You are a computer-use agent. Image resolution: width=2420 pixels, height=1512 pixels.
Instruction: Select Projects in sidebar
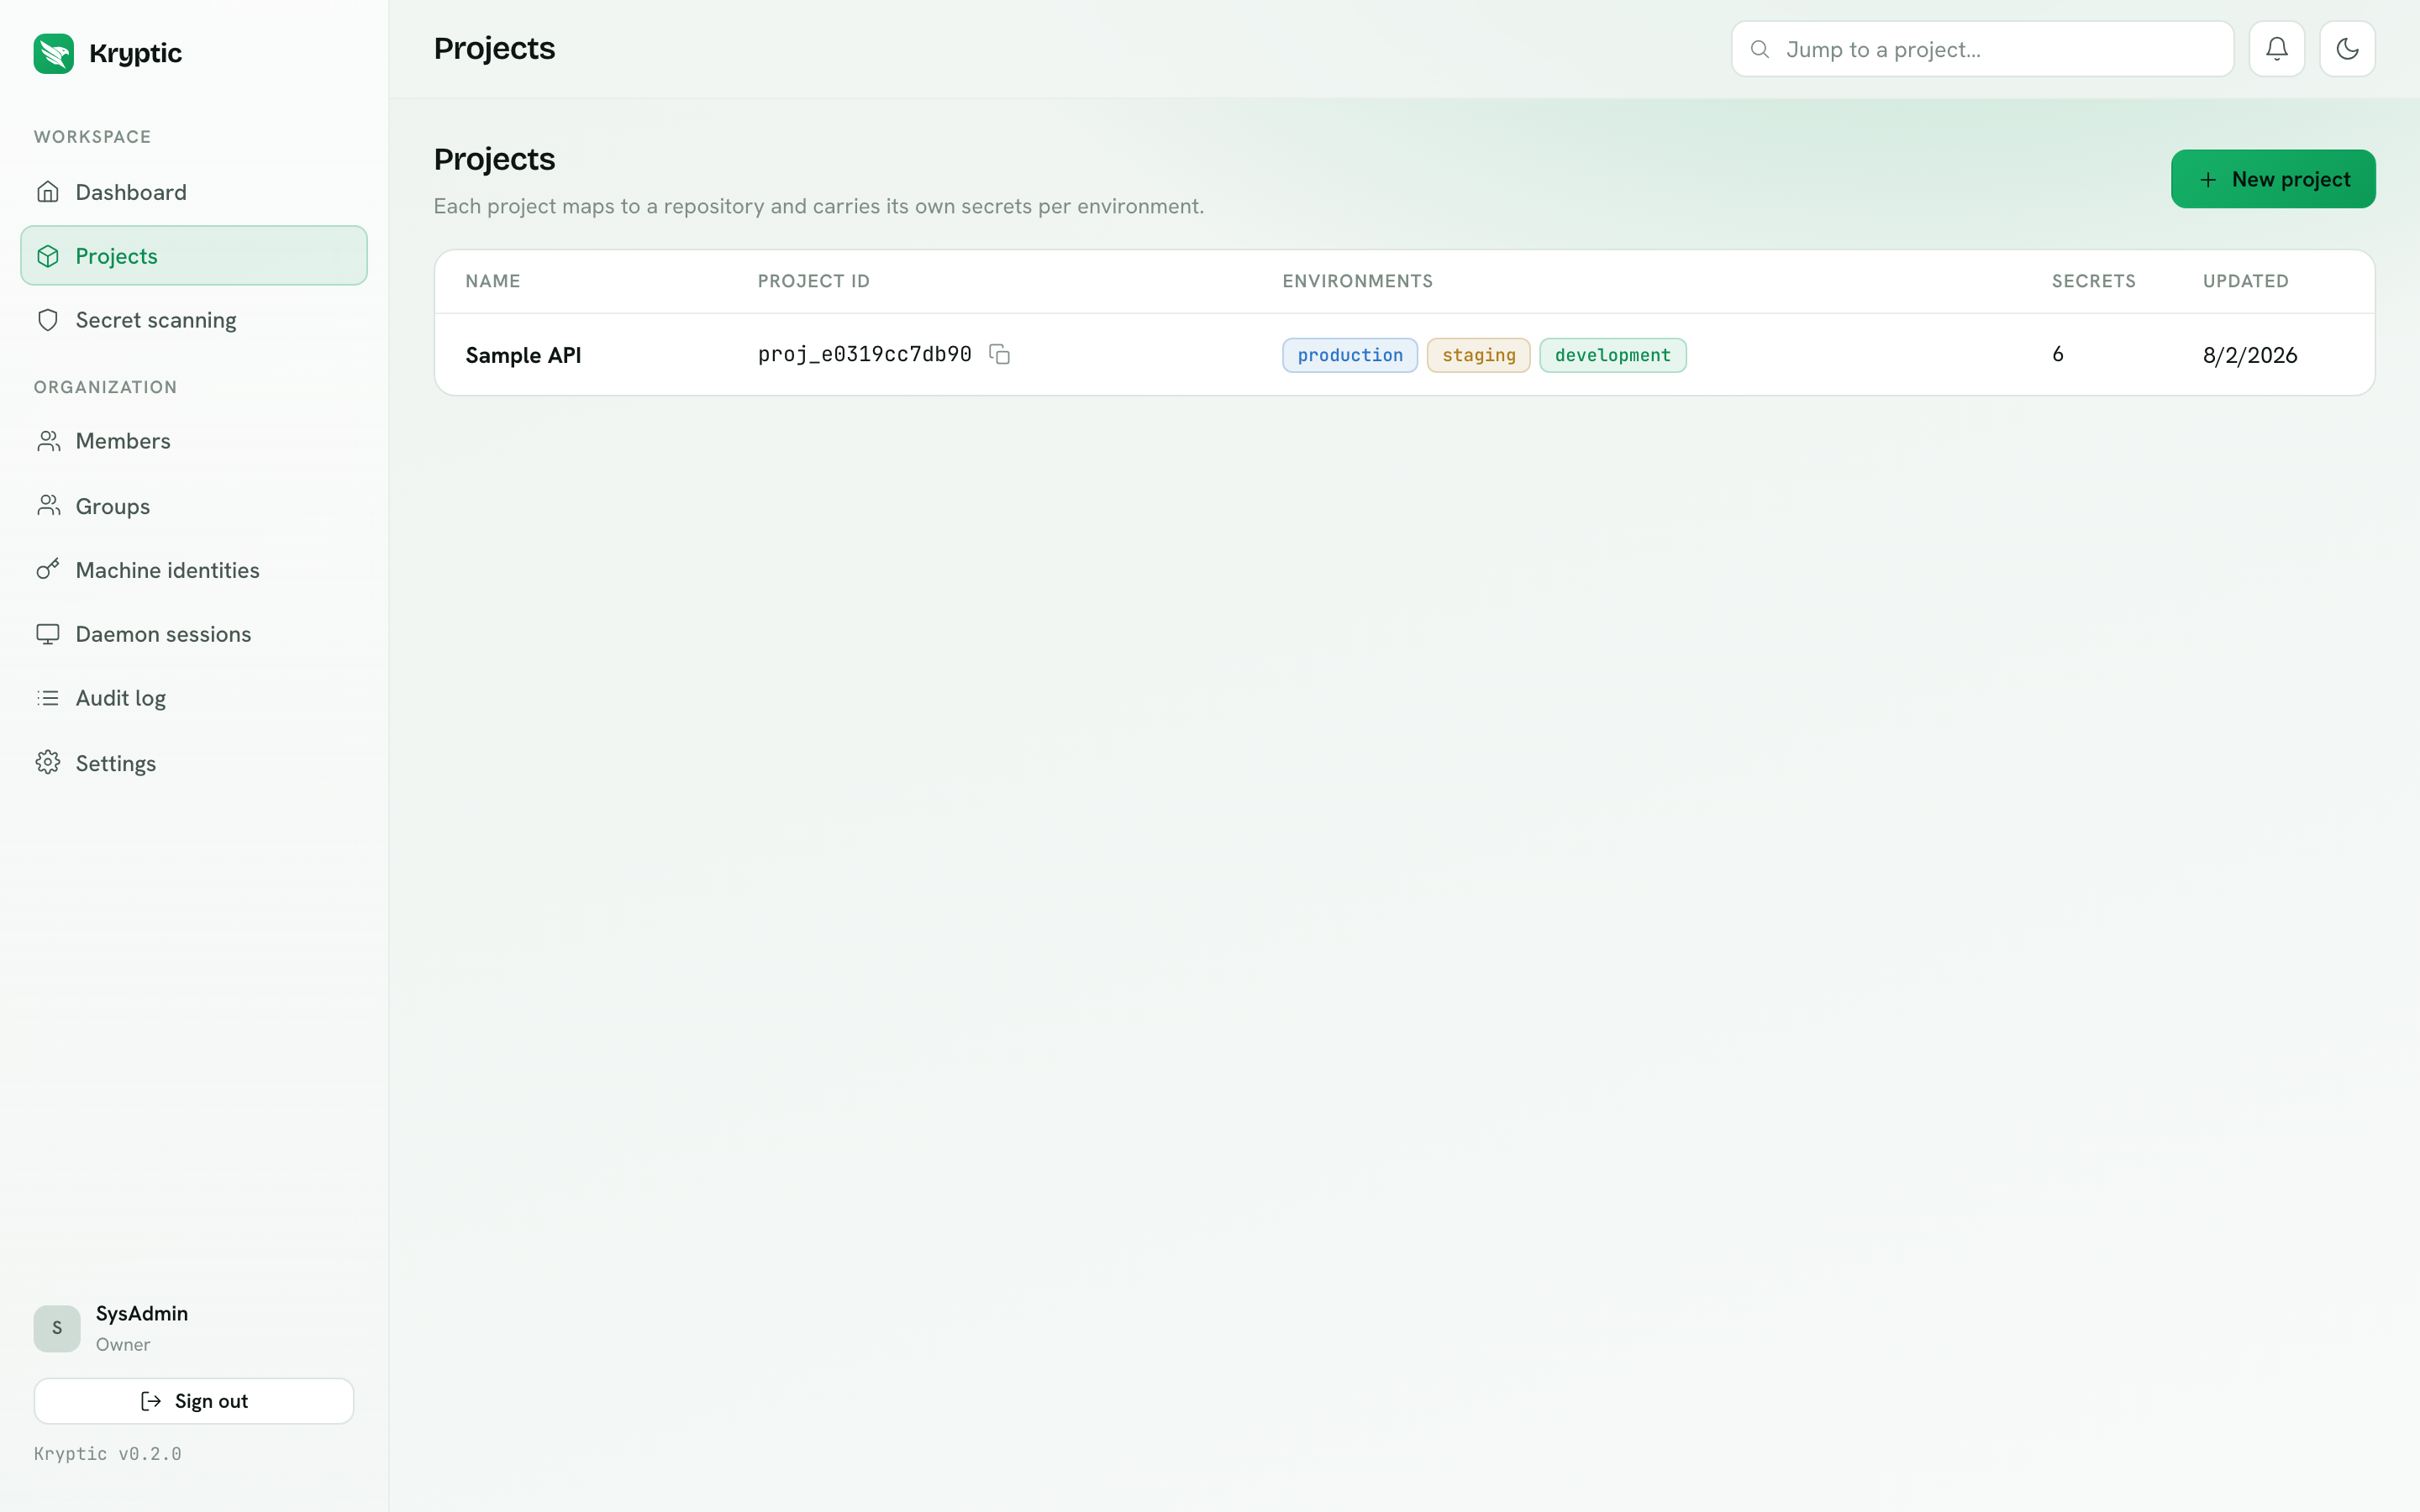[x=194, y=256]
